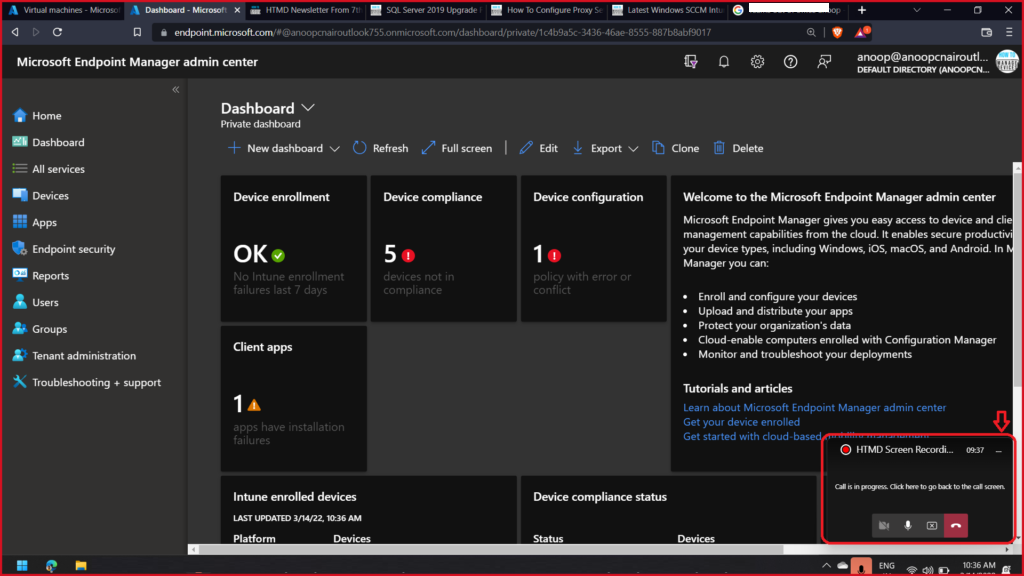
Task: Close the Dashboard browser tab
Action: (x=237, y=10)
